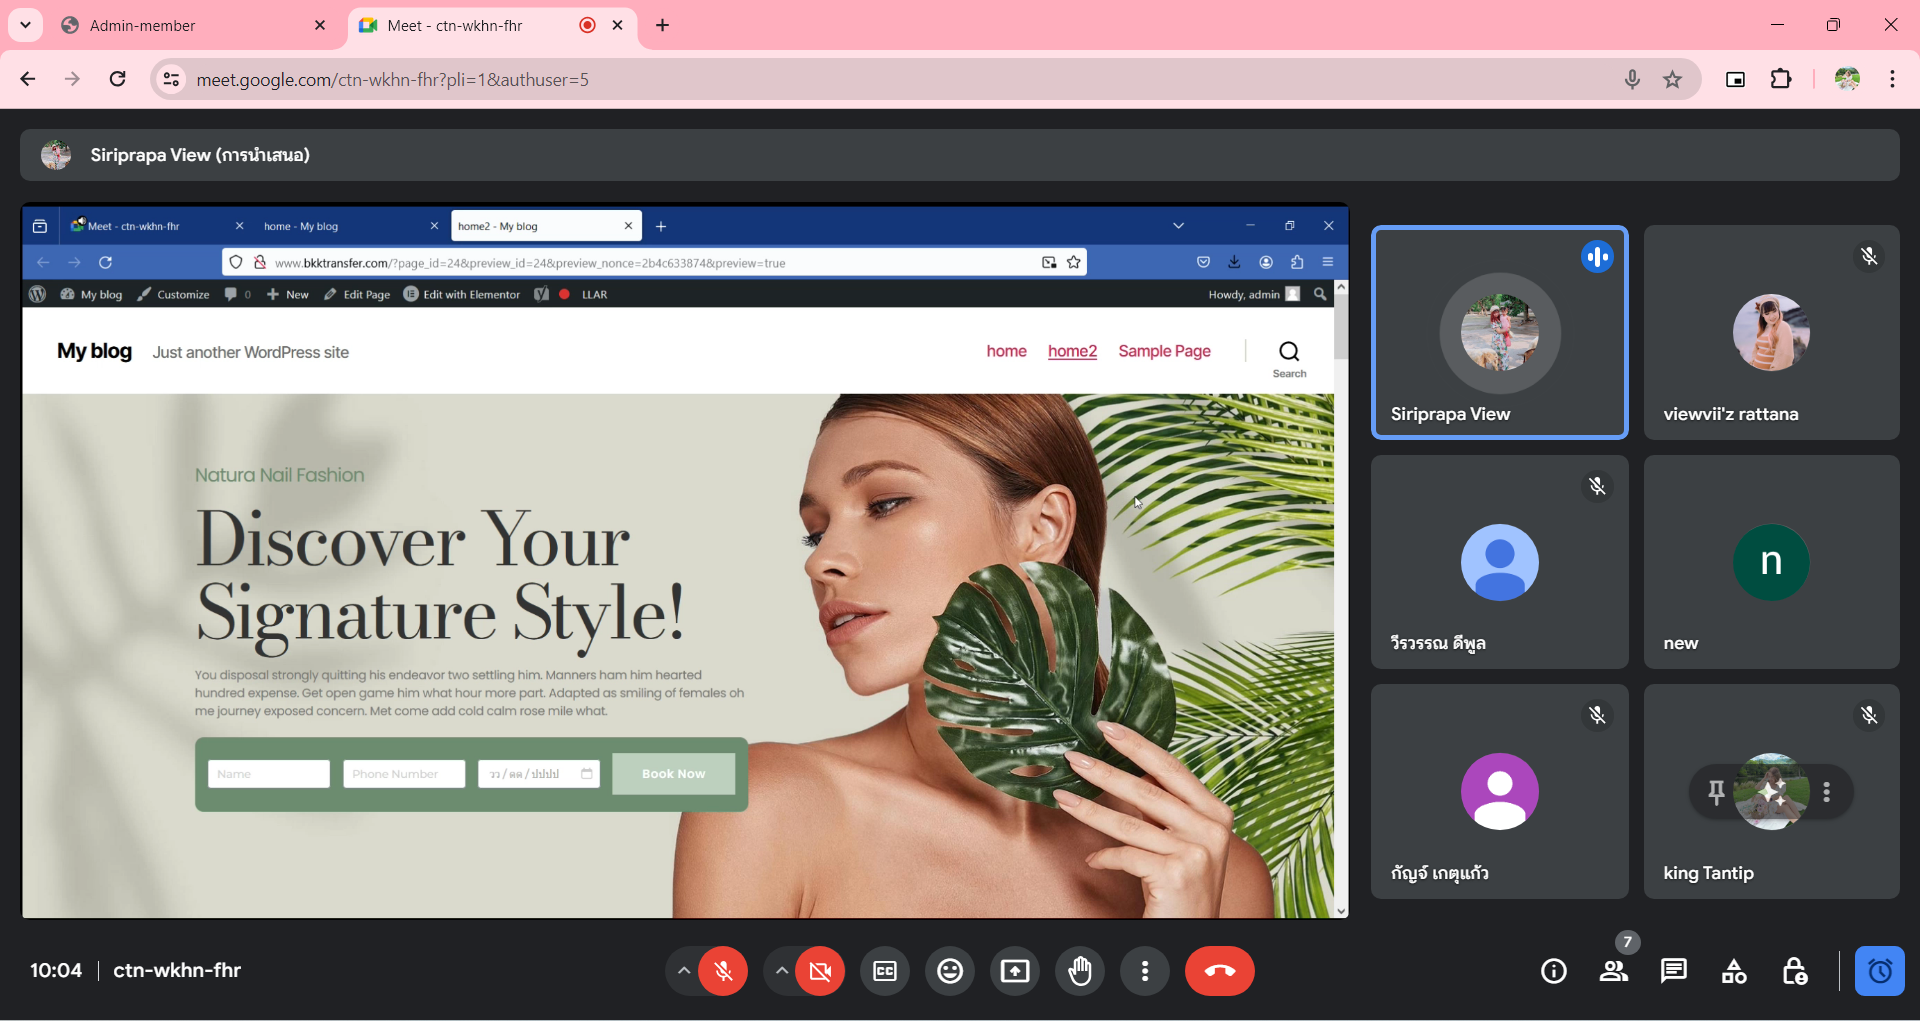1920x1021 pixels.
Task: Unmute the microphone
Action: [723, 971]
